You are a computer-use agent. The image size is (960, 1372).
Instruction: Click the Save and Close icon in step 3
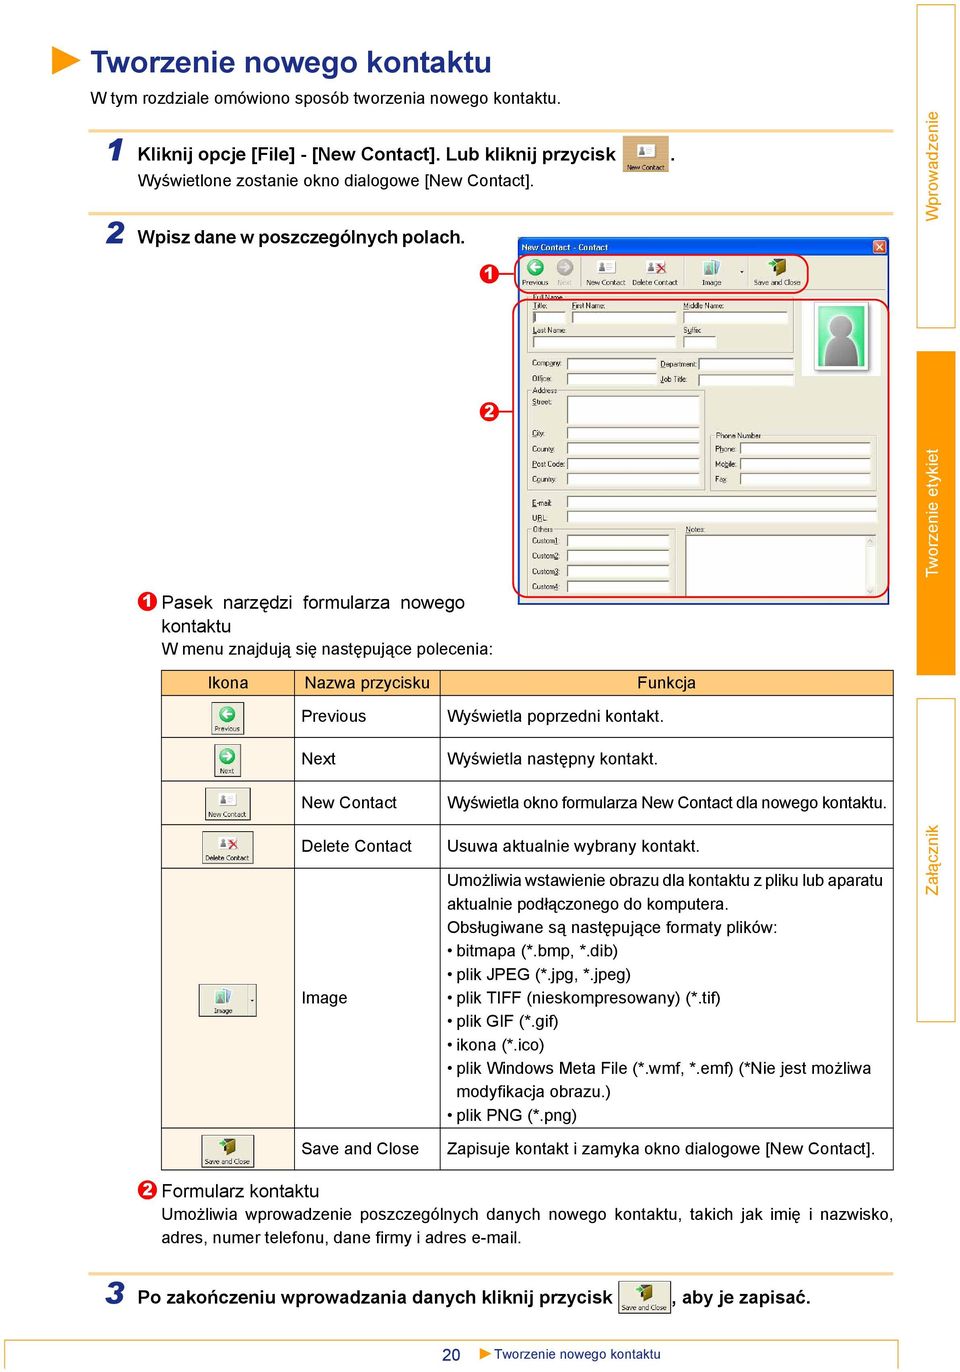644,1297
